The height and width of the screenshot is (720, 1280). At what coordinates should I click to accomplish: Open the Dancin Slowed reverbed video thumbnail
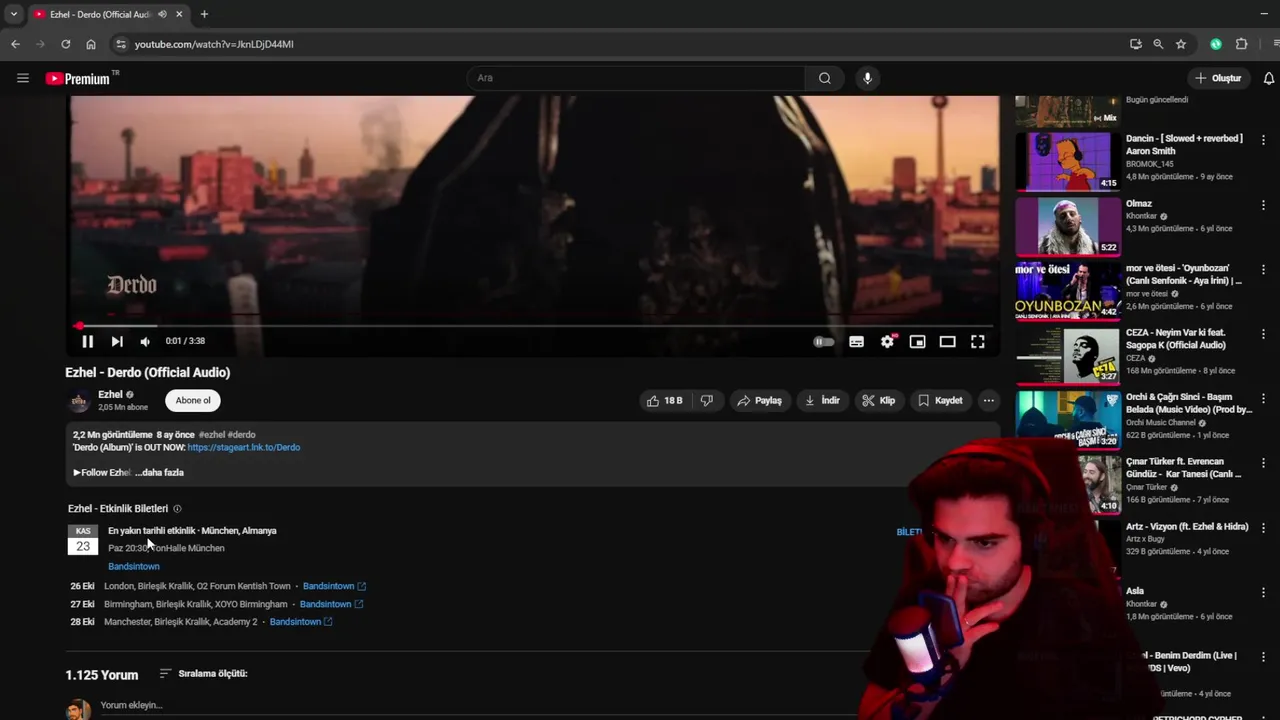1068,161
